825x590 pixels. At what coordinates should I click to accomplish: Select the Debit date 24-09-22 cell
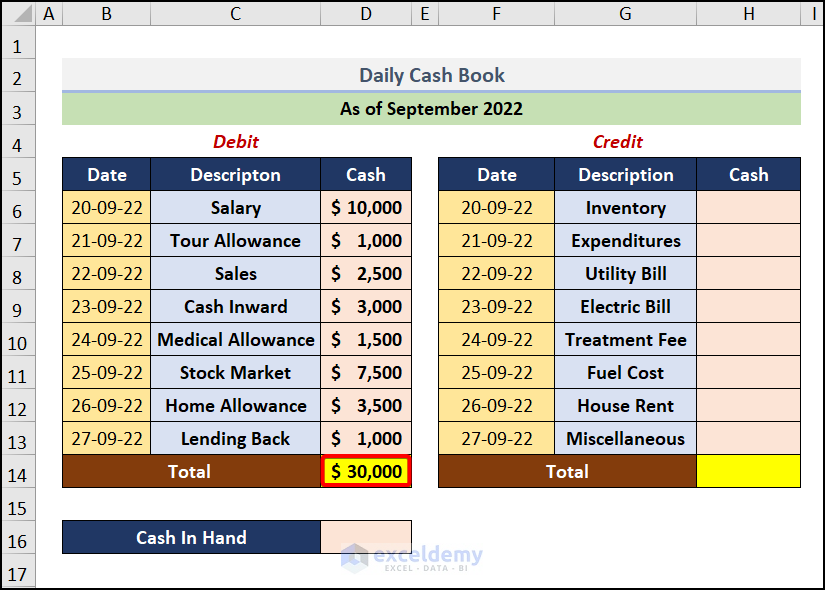pyautogui.click(x=107, y=339)
